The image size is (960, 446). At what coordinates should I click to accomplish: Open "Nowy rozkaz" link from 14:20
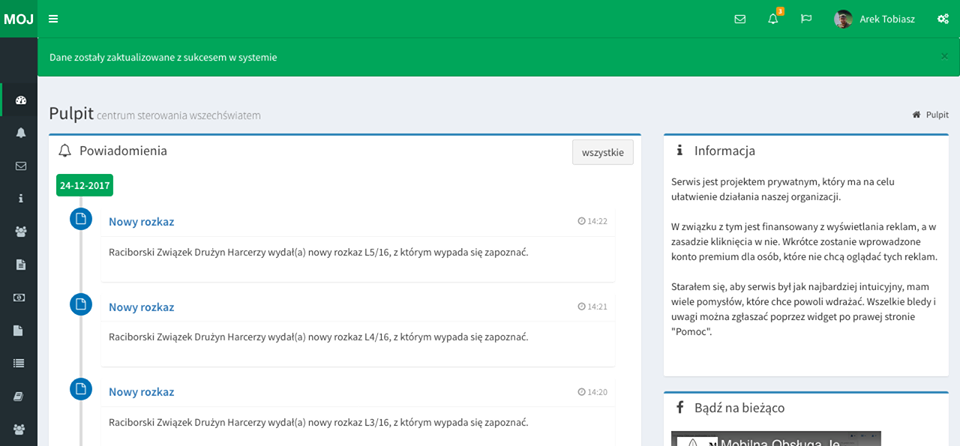pos(141,392)
